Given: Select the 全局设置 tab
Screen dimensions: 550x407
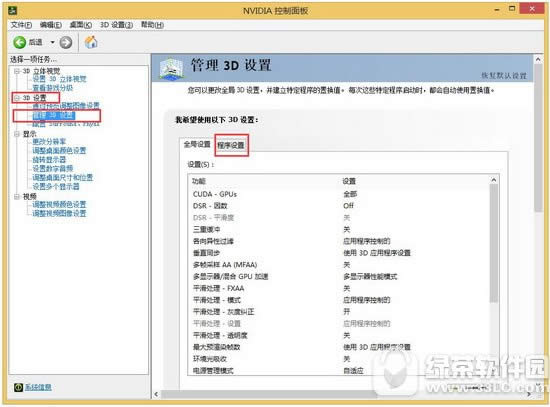Looking at the screenshot, I should pos(197,144).
